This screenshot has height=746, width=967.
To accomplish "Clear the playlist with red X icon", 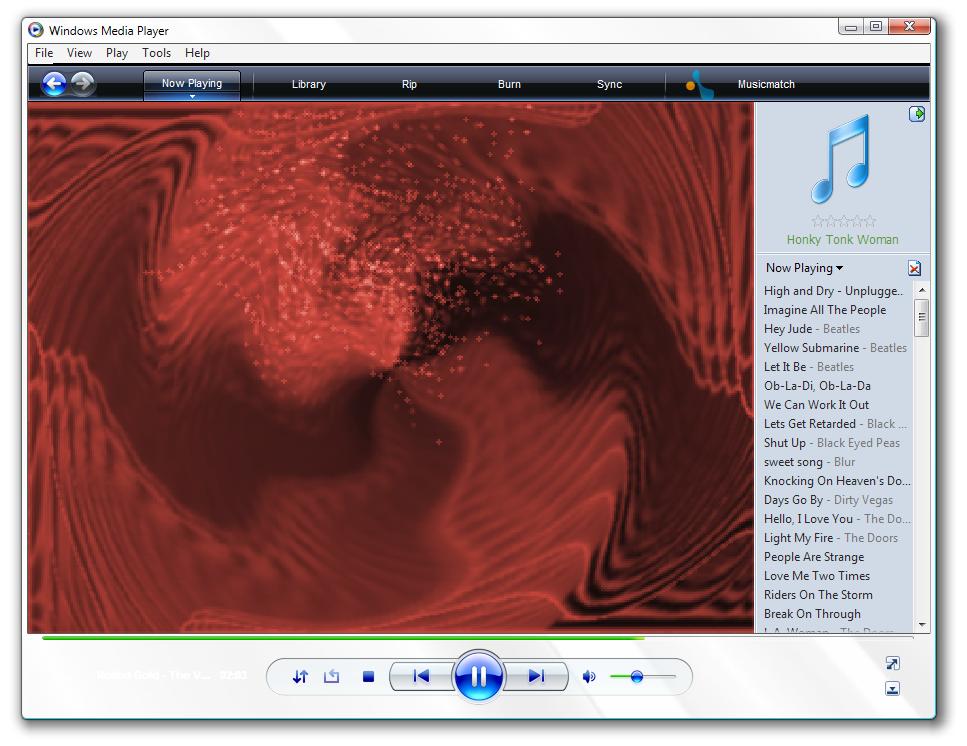I will [x=915, y=268].
